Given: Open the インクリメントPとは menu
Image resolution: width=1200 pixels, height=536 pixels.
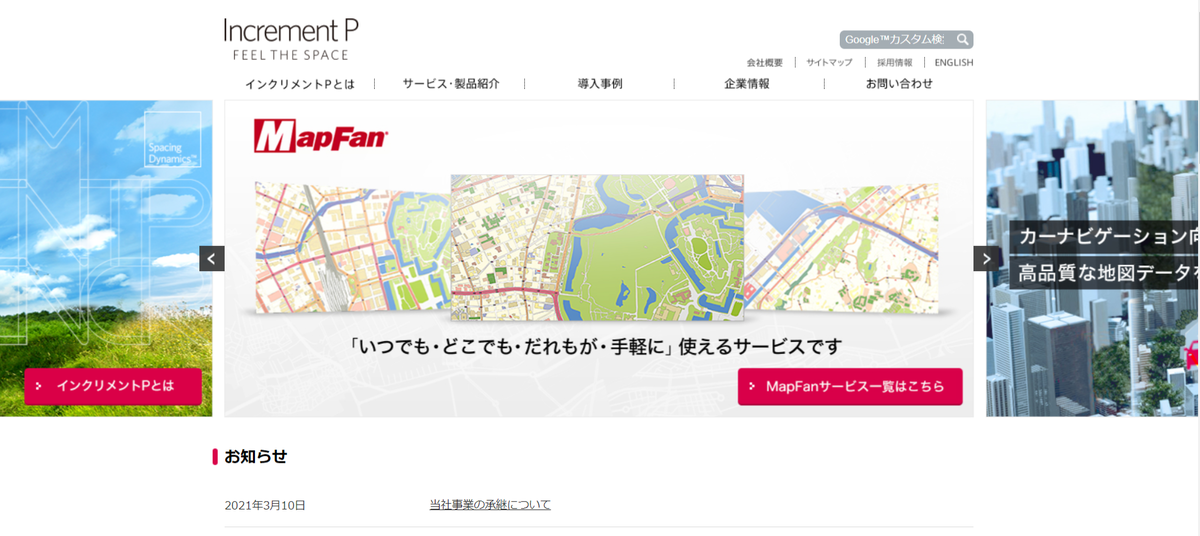Looking at the screenshot, I should (299, 84).
